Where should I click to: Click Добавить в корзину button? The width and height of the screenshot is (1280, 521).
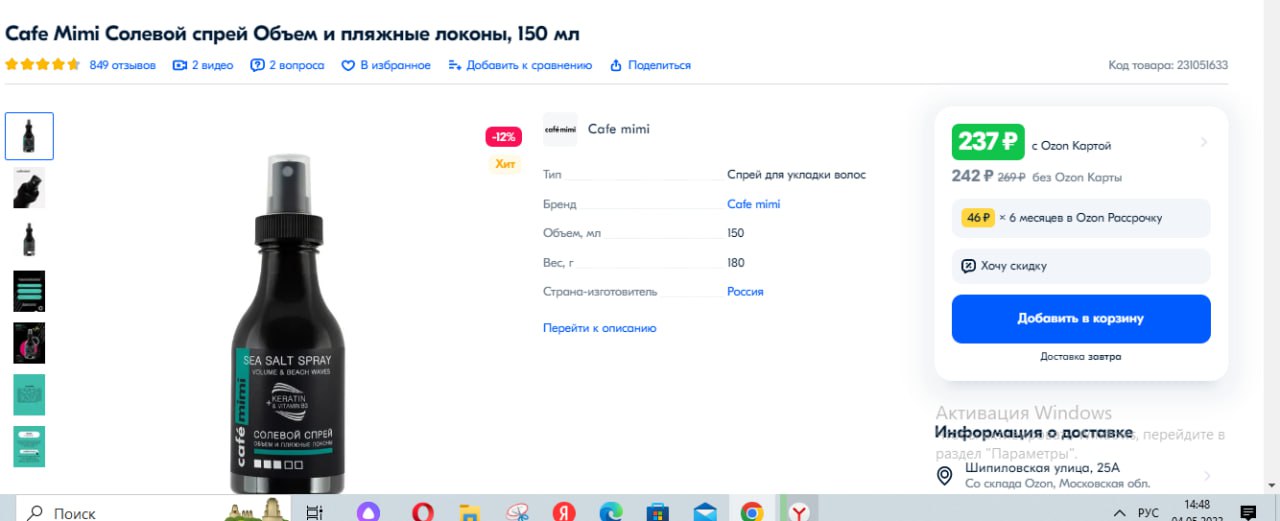(1081, 318)
